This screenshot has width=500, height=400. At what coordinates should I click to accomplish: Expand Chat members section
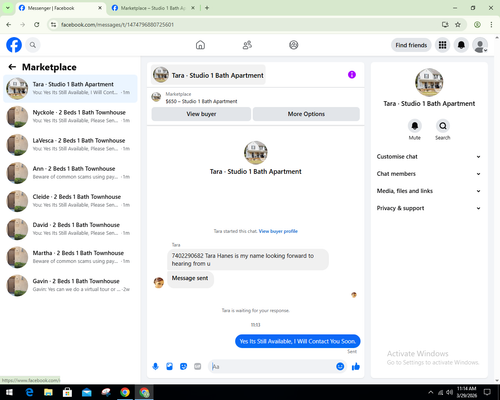[x=429, y=174]
